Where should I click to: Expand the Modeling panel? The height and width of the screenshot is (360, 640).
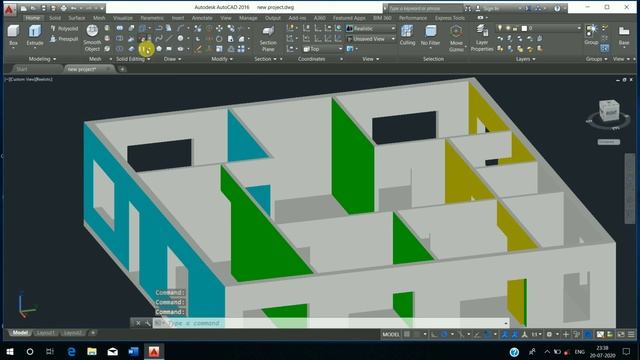42,59
